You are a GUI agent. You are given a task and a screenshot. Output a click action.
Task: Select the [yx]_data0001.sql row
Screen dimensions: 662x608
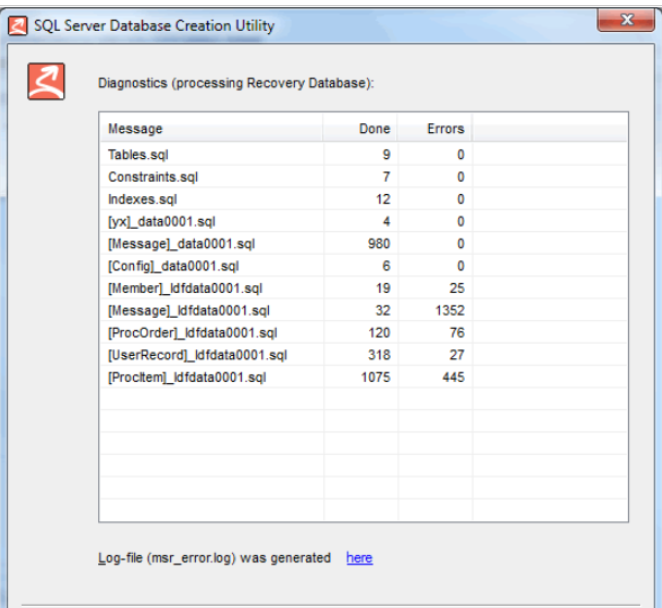pos(364,222)
